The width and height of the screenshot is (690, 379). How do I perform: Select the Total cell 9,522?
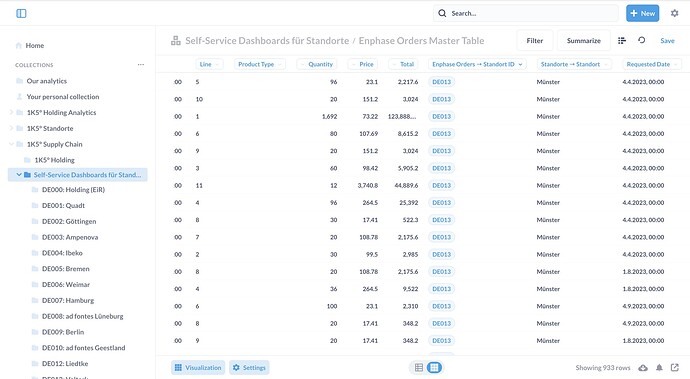(410, 289)
